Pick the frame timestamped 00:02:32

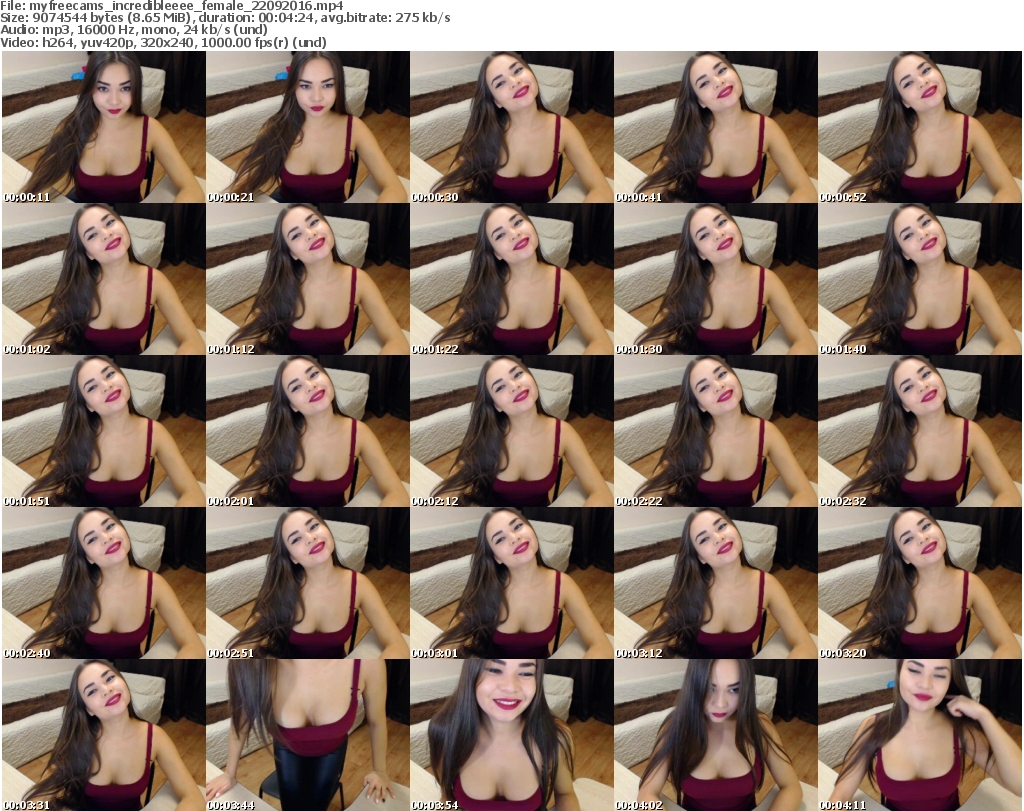tap(920, 431)
